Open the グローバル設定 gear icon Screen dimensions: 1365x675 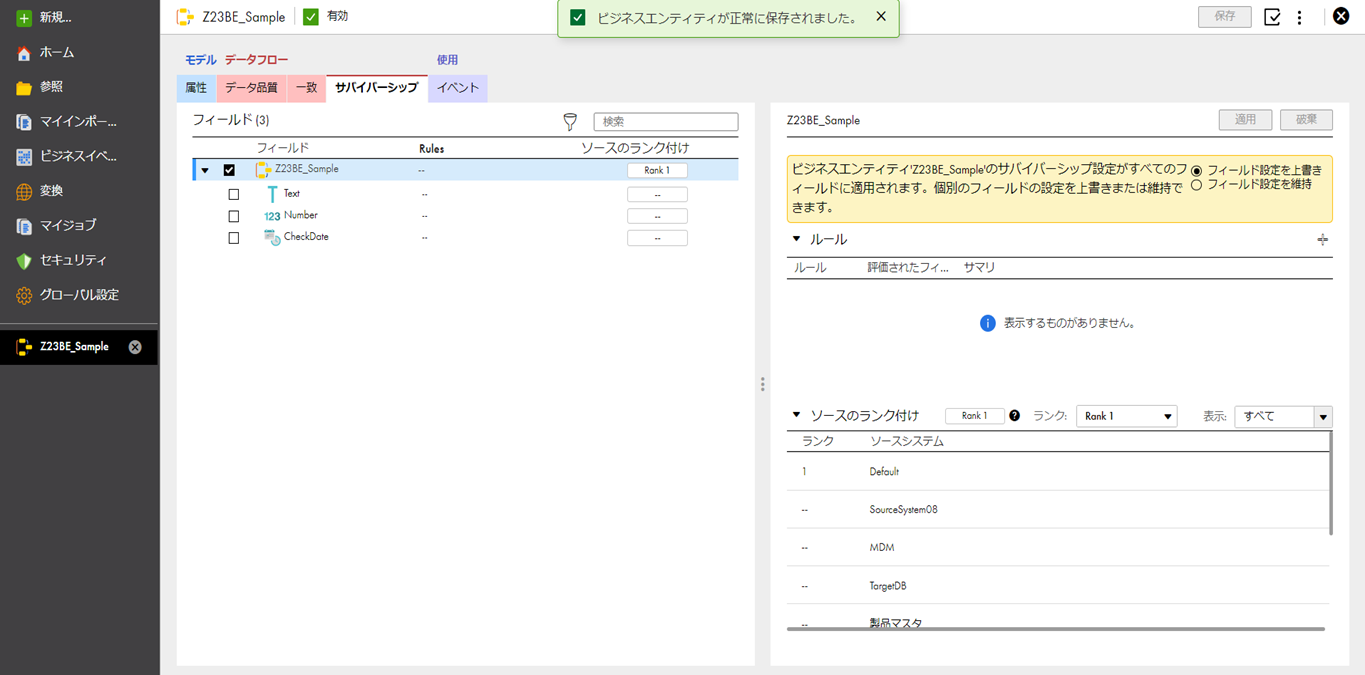24,296
